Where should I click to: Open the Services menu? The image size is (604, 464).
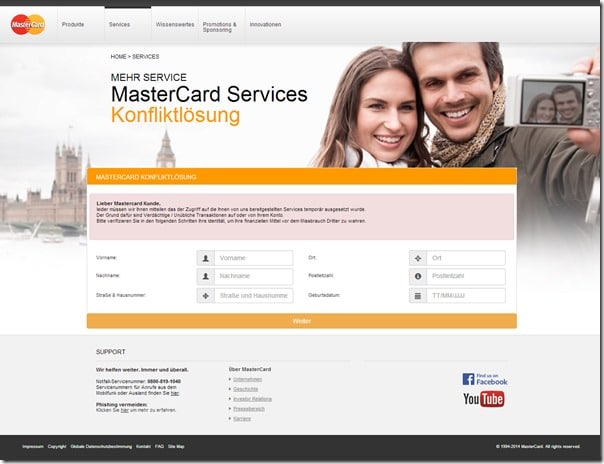tap(119, 24)
